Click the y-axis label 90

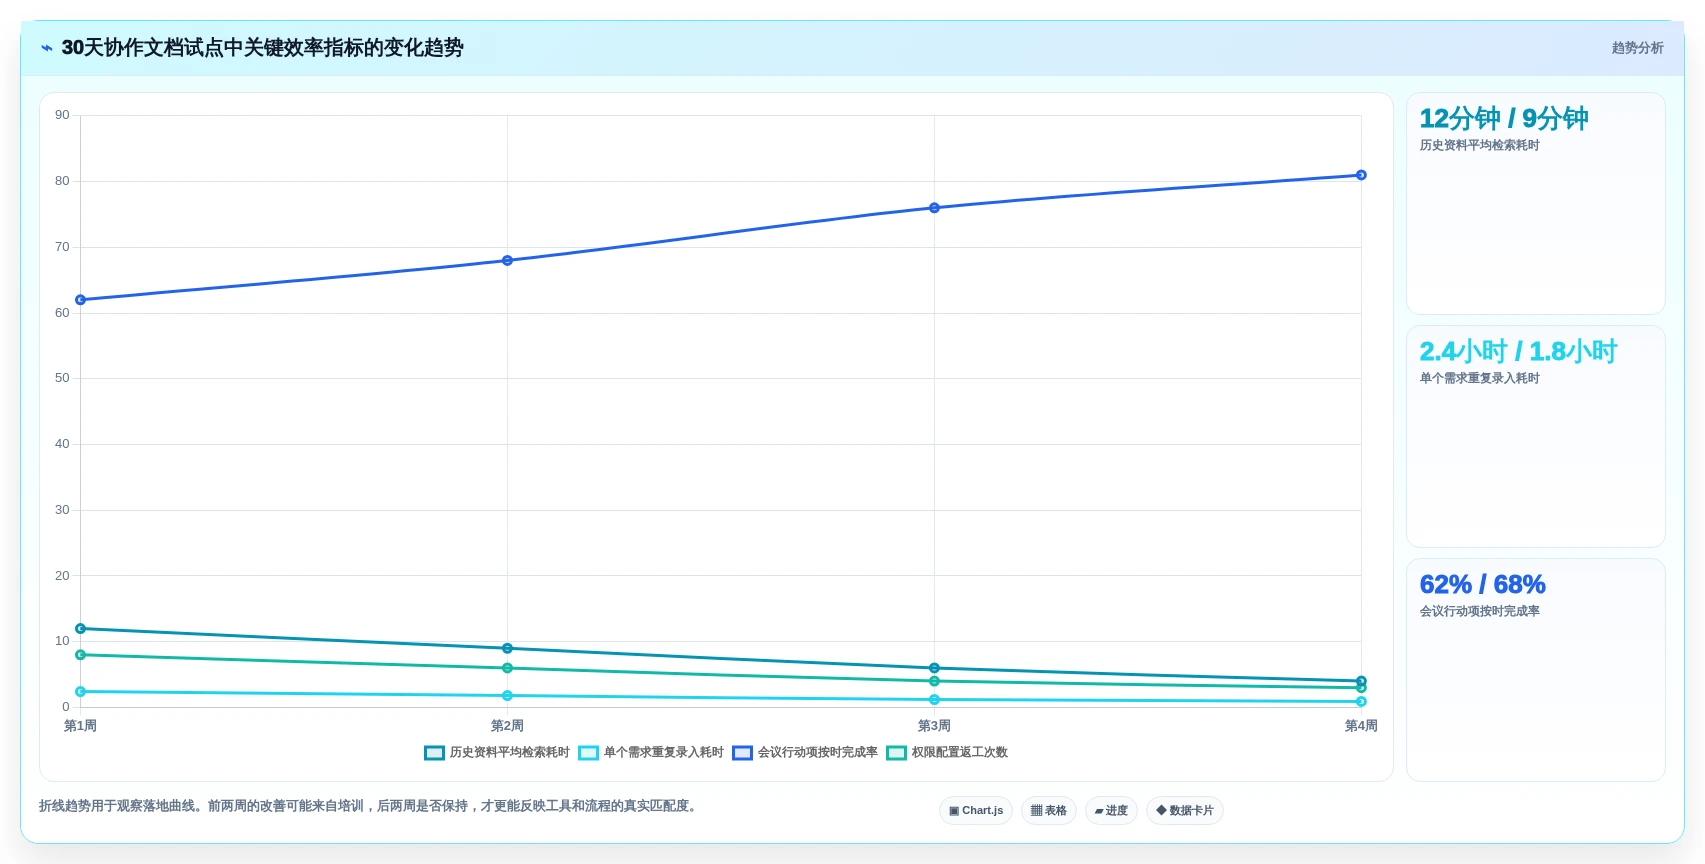[x=62, y=115]
